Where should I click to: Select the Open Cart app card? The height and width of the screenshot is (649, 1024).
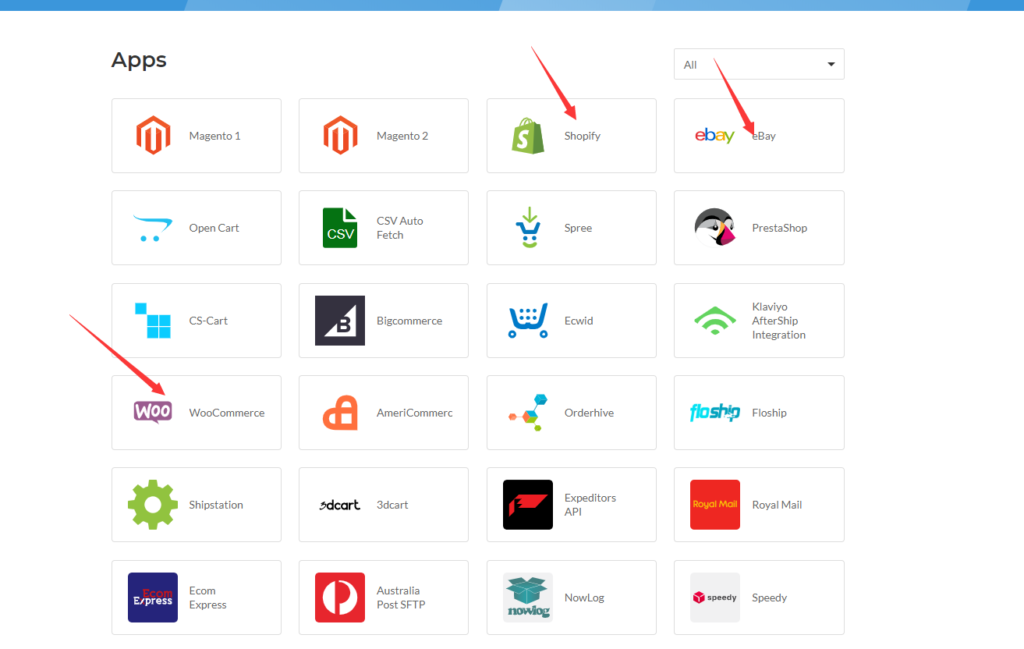click(196, 228)
